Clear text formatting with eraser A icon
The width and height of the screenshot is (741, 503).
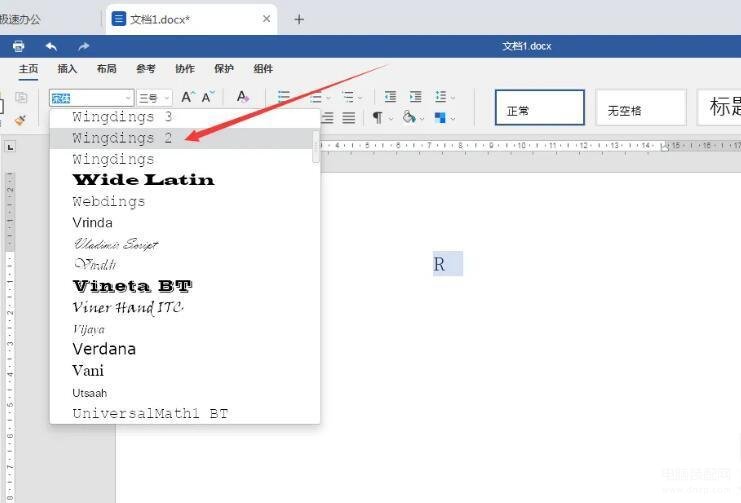pyautogui.click(x=242, y=97)
